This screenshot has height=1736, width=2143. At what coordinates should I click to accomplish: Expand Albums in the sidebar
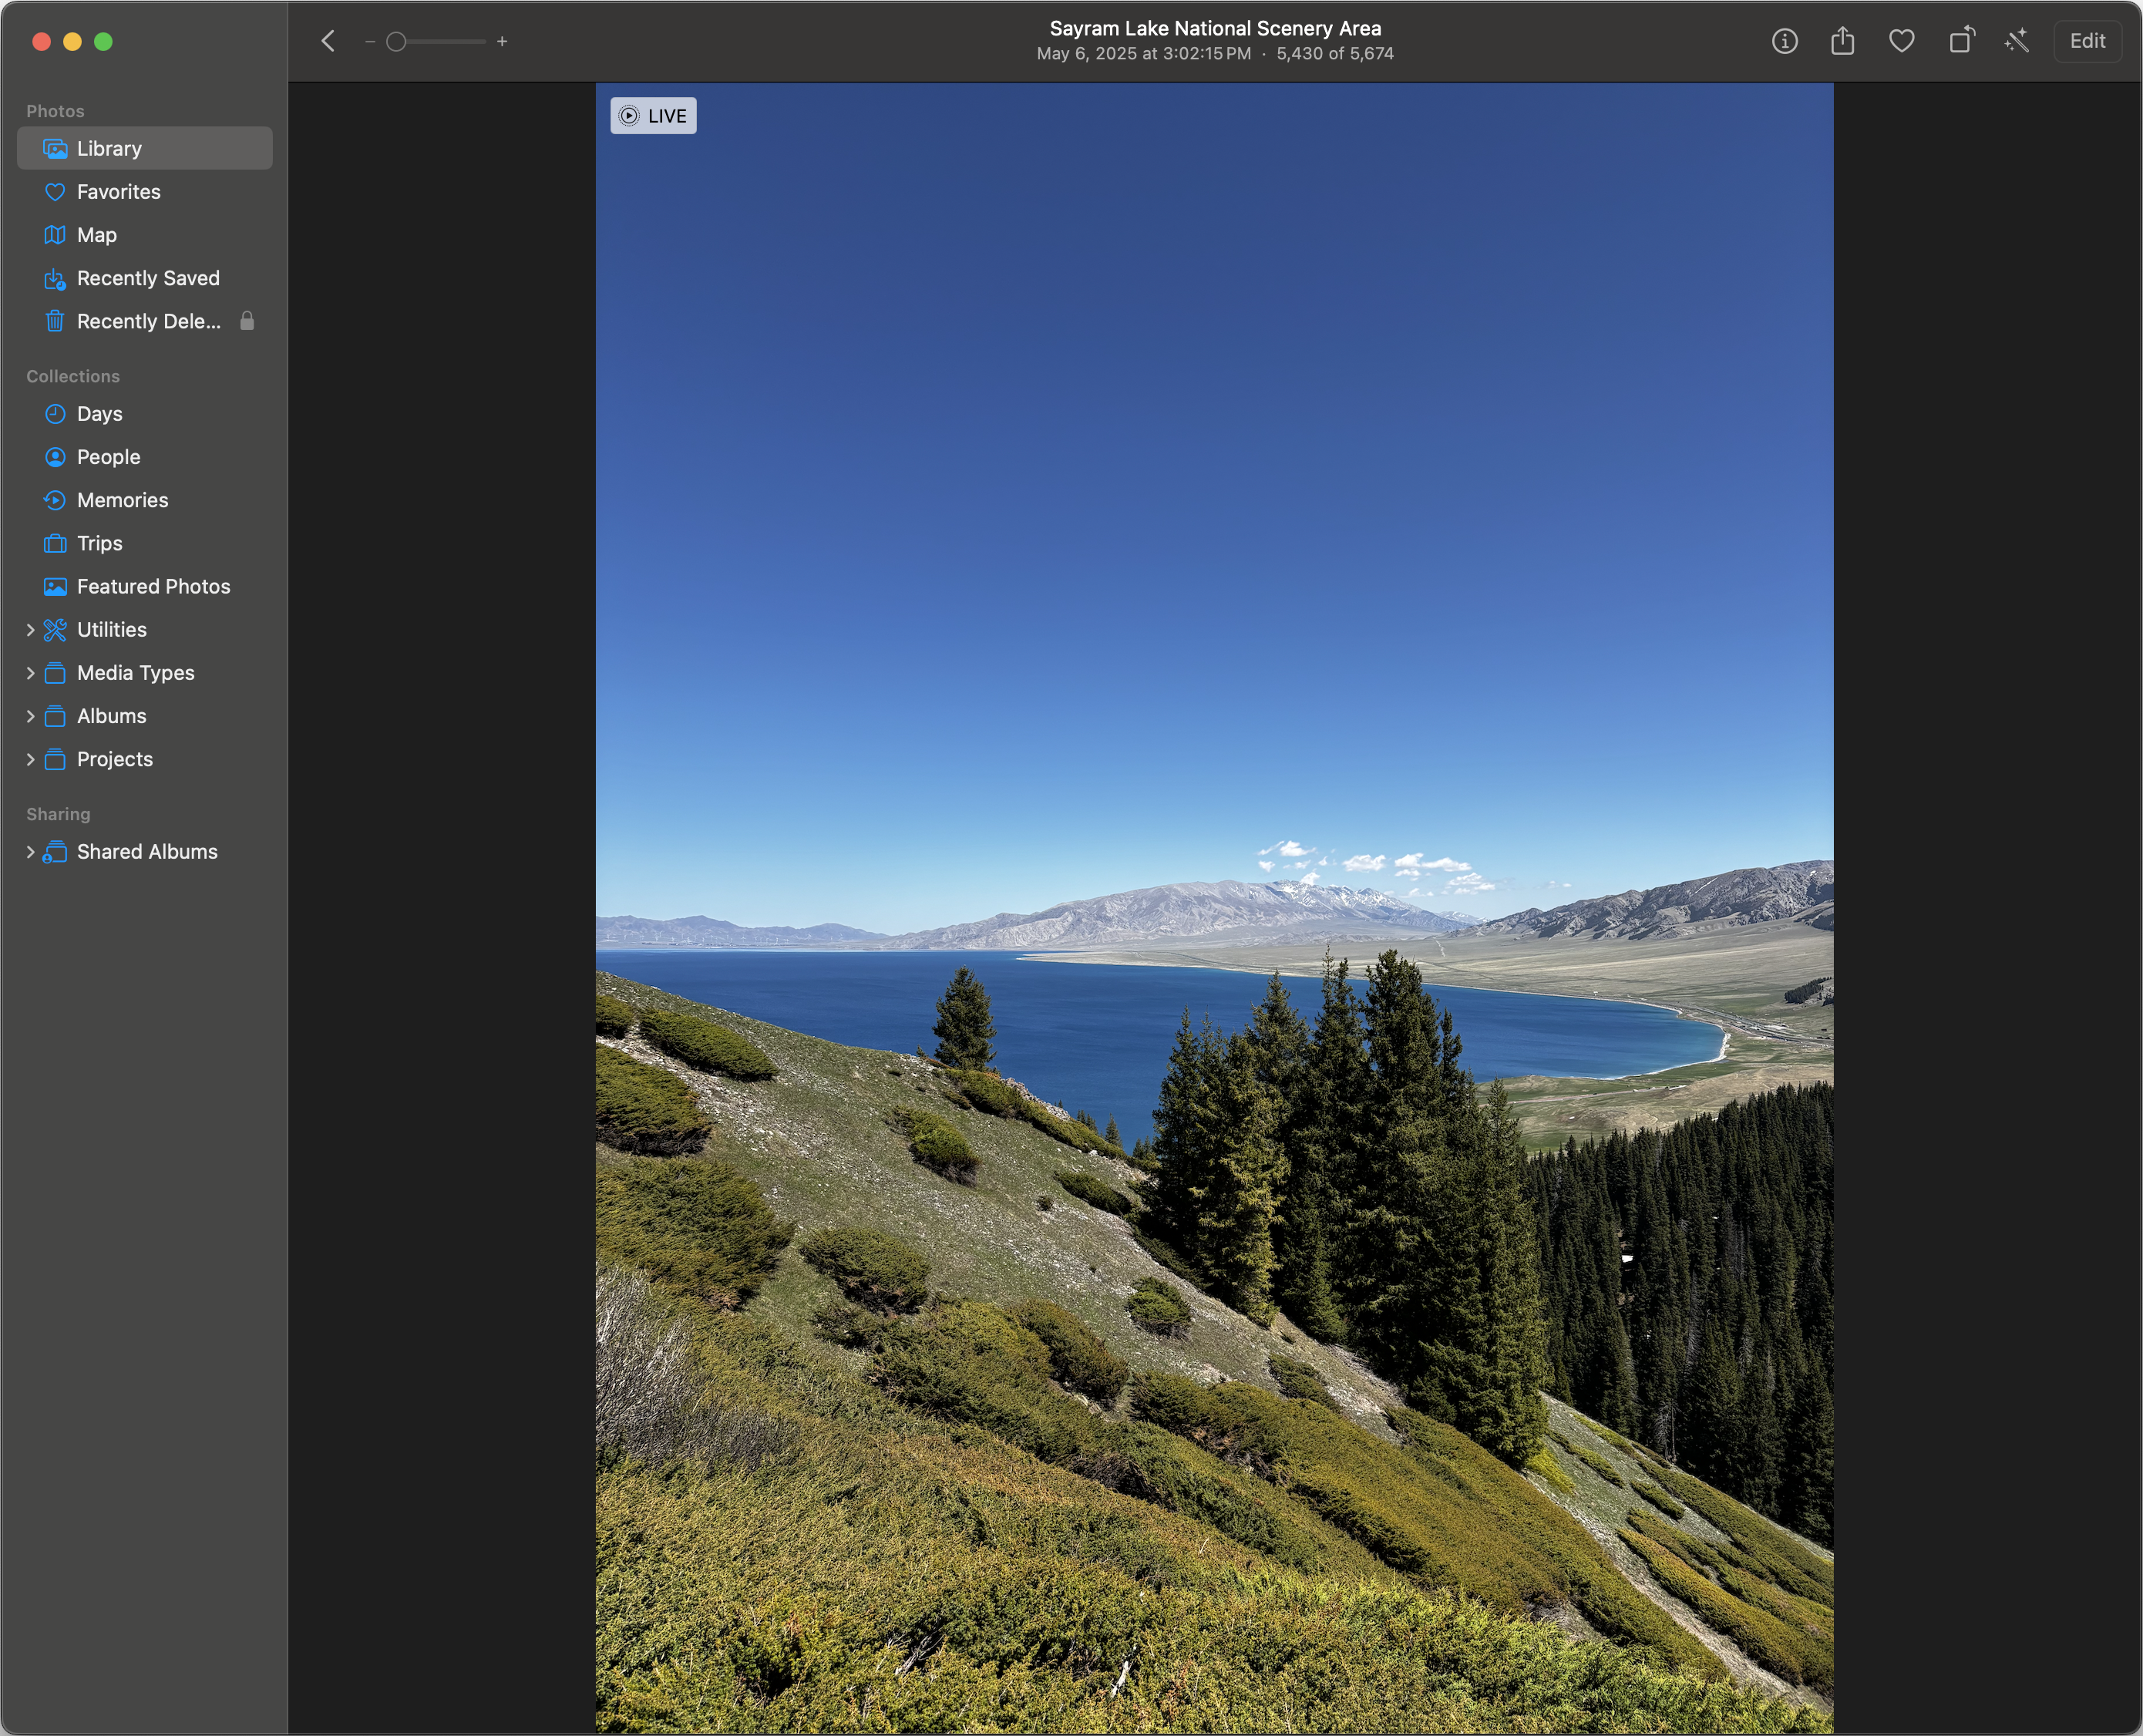pyautogui.click(x=30, y=716)
